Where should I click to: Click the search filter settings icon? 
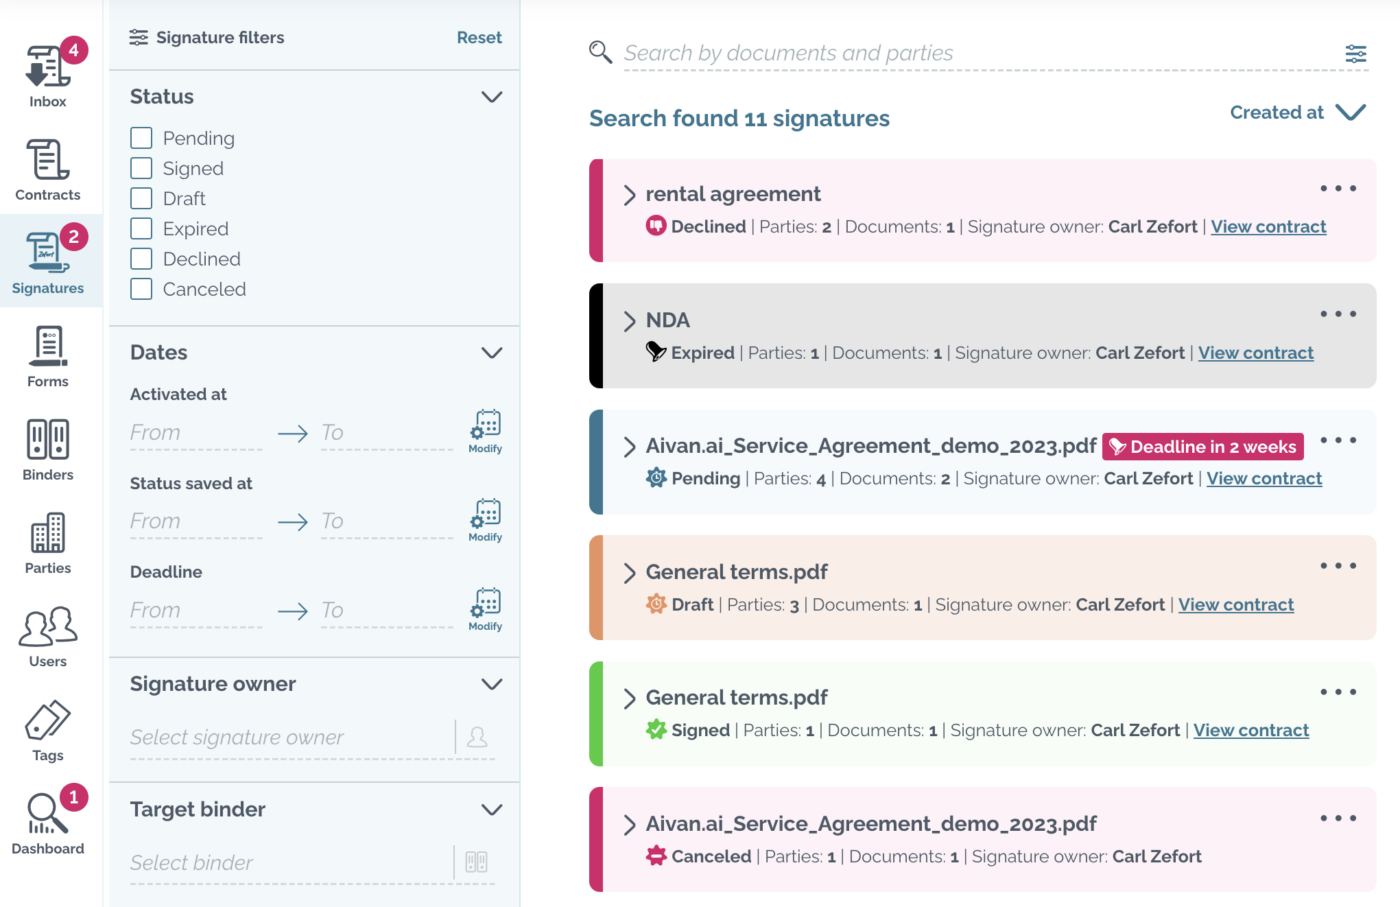1355,54
